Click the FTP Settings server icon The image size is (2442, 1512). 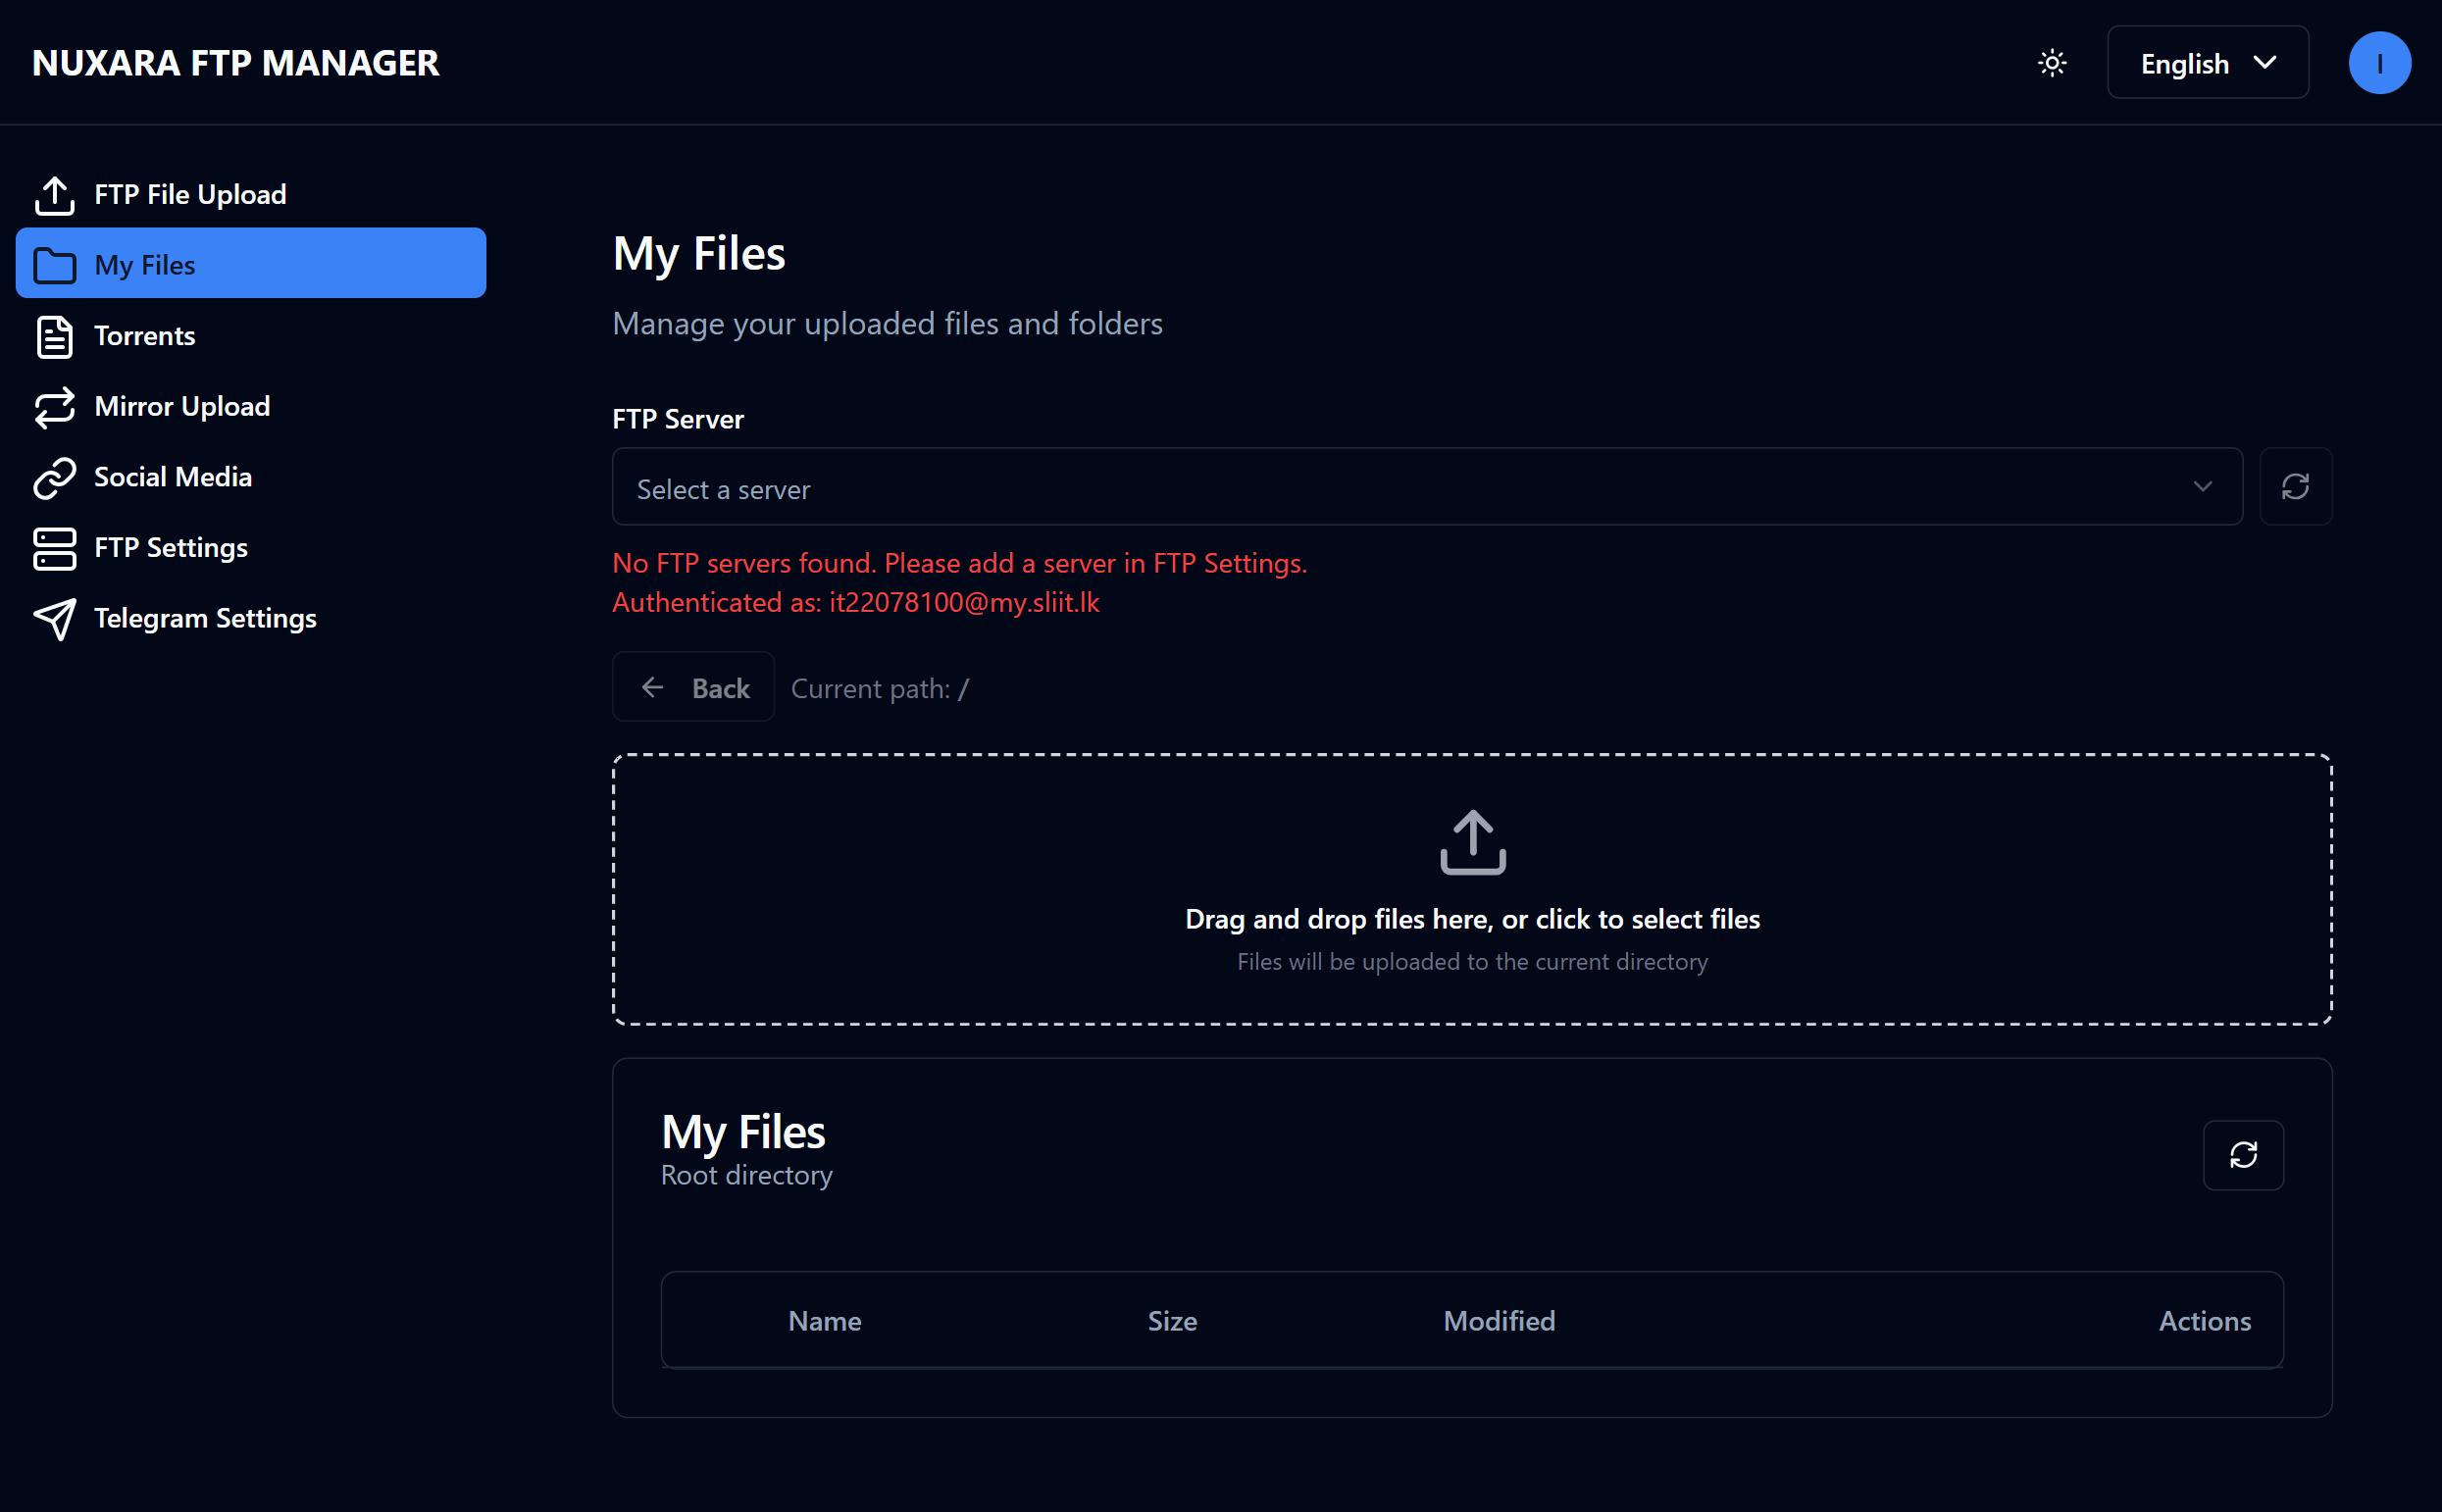click(x=56, y=548)
